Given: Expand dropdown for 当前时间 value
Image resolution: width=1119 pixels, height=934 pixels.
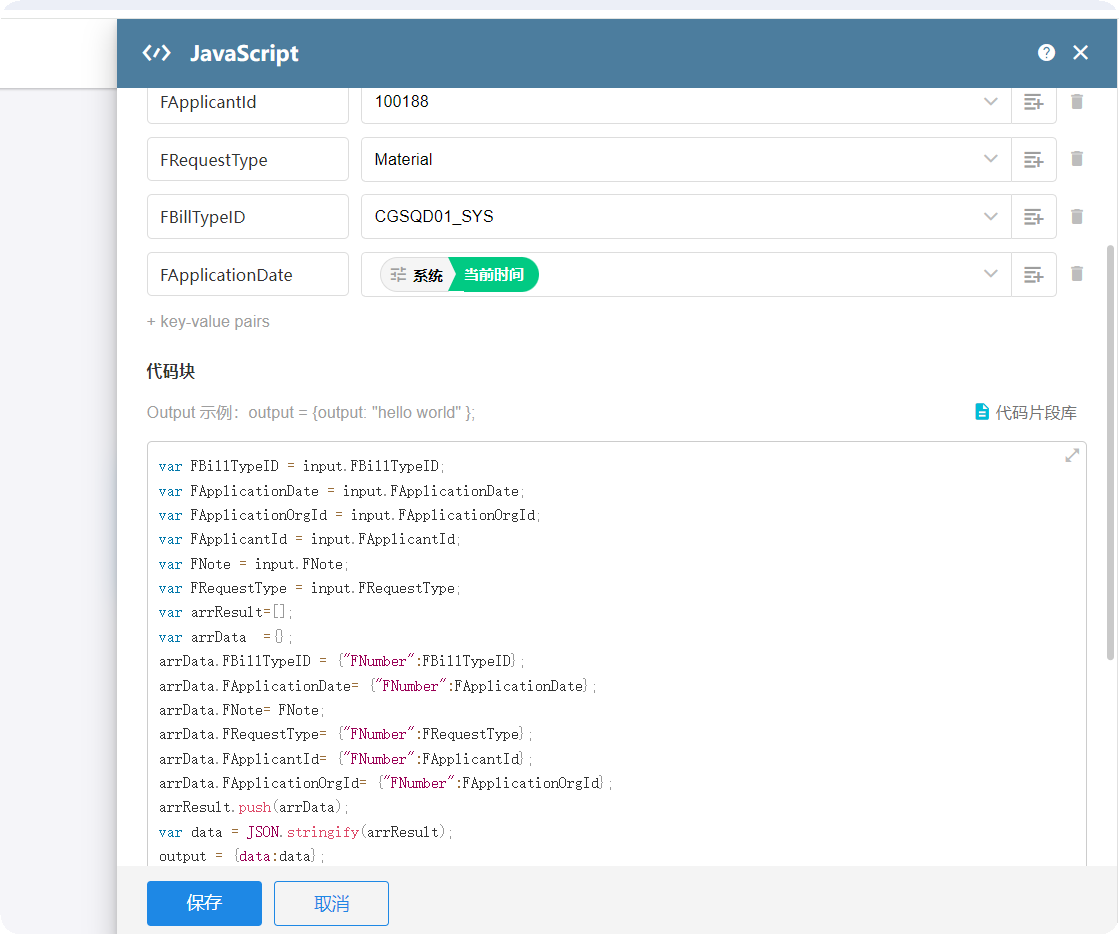Looking at the screenshot, I should [990, 274].
